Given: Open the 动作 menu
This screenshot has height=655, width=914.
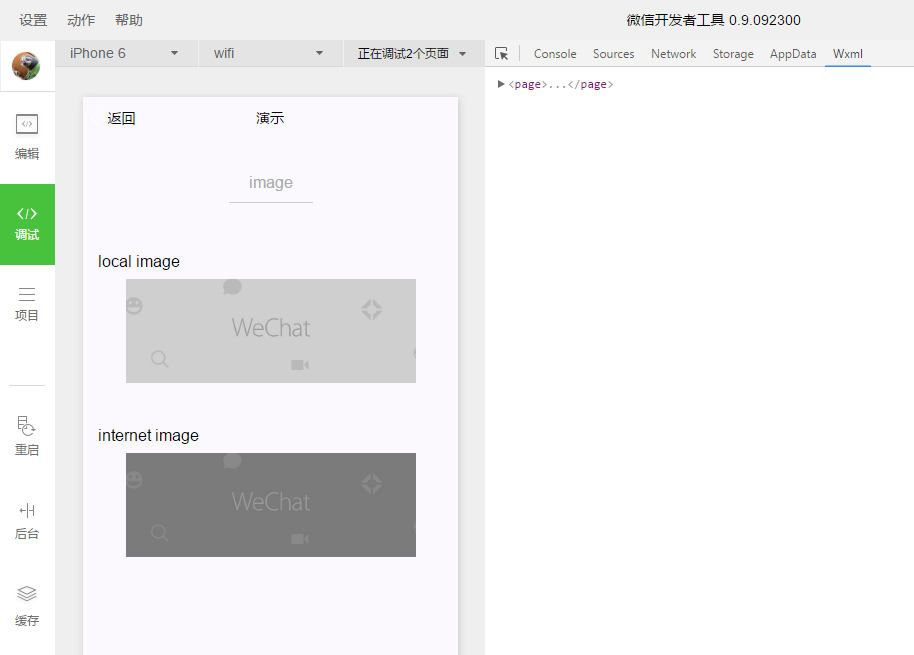Looking at the screenshot, I should coord(81,20).
